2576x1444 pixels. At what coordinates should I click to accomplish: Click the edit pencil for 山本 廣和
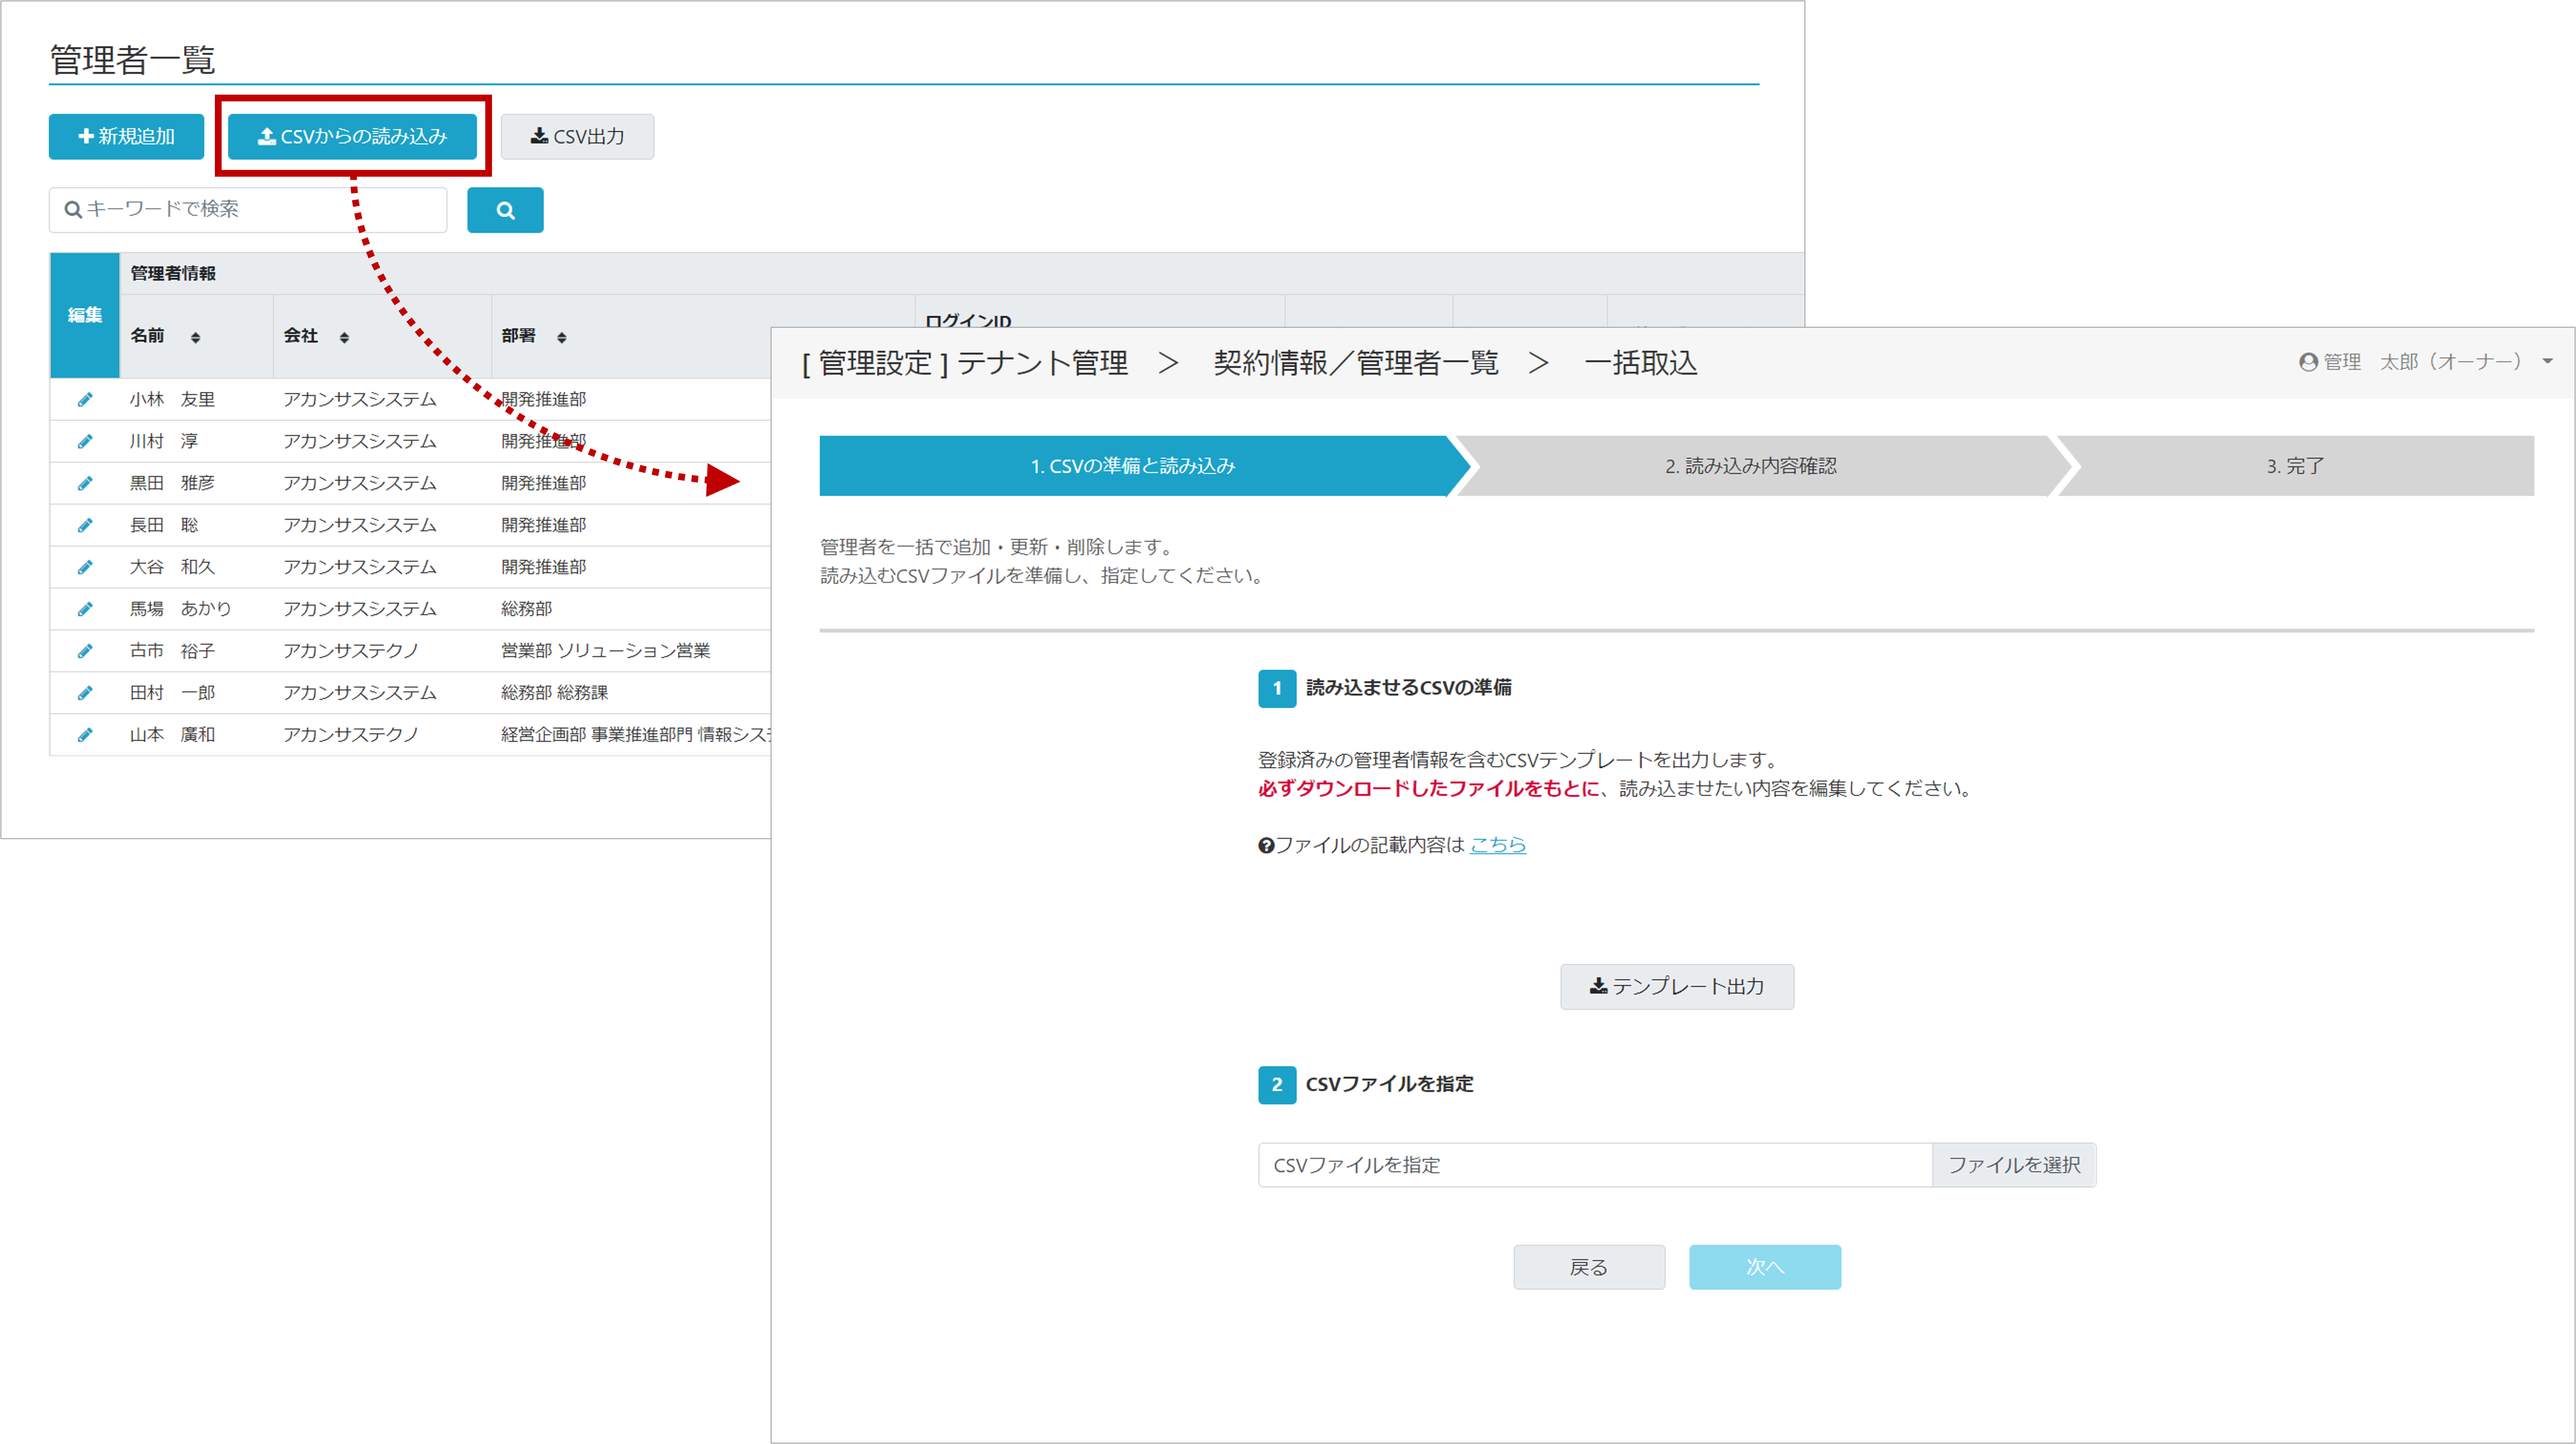(85, 735)
